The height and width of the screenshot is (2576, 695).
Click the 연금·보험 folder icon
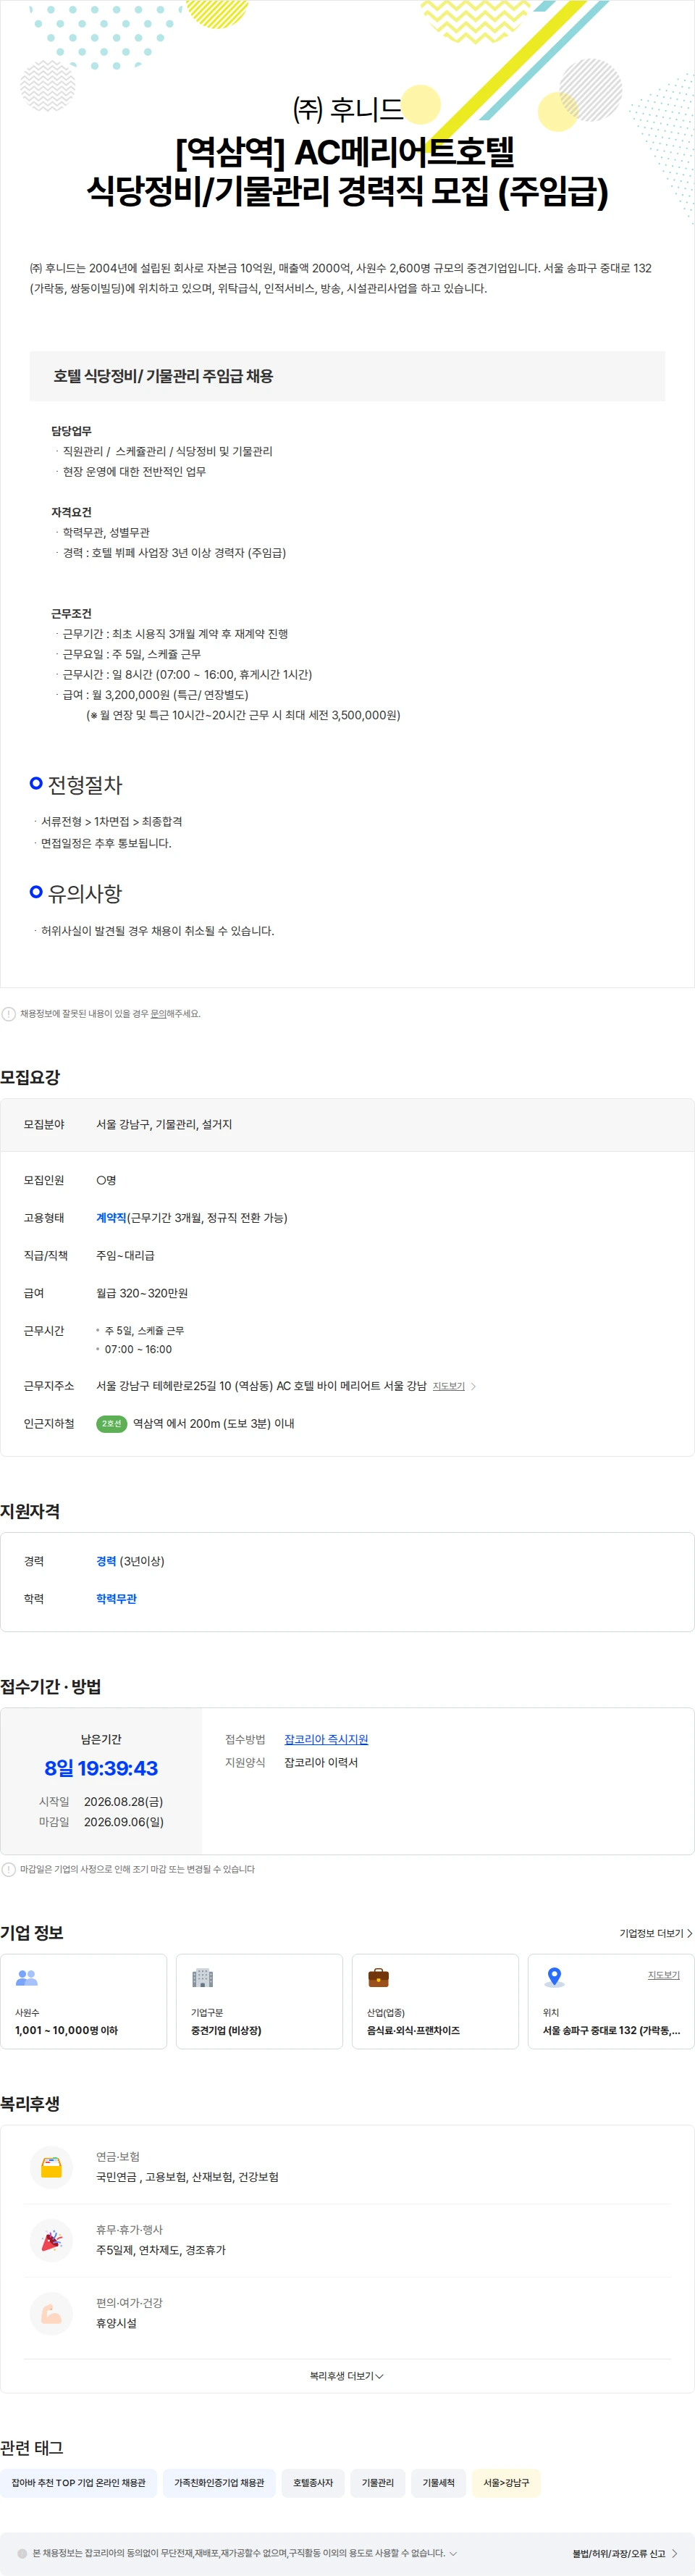[51, 2167]
